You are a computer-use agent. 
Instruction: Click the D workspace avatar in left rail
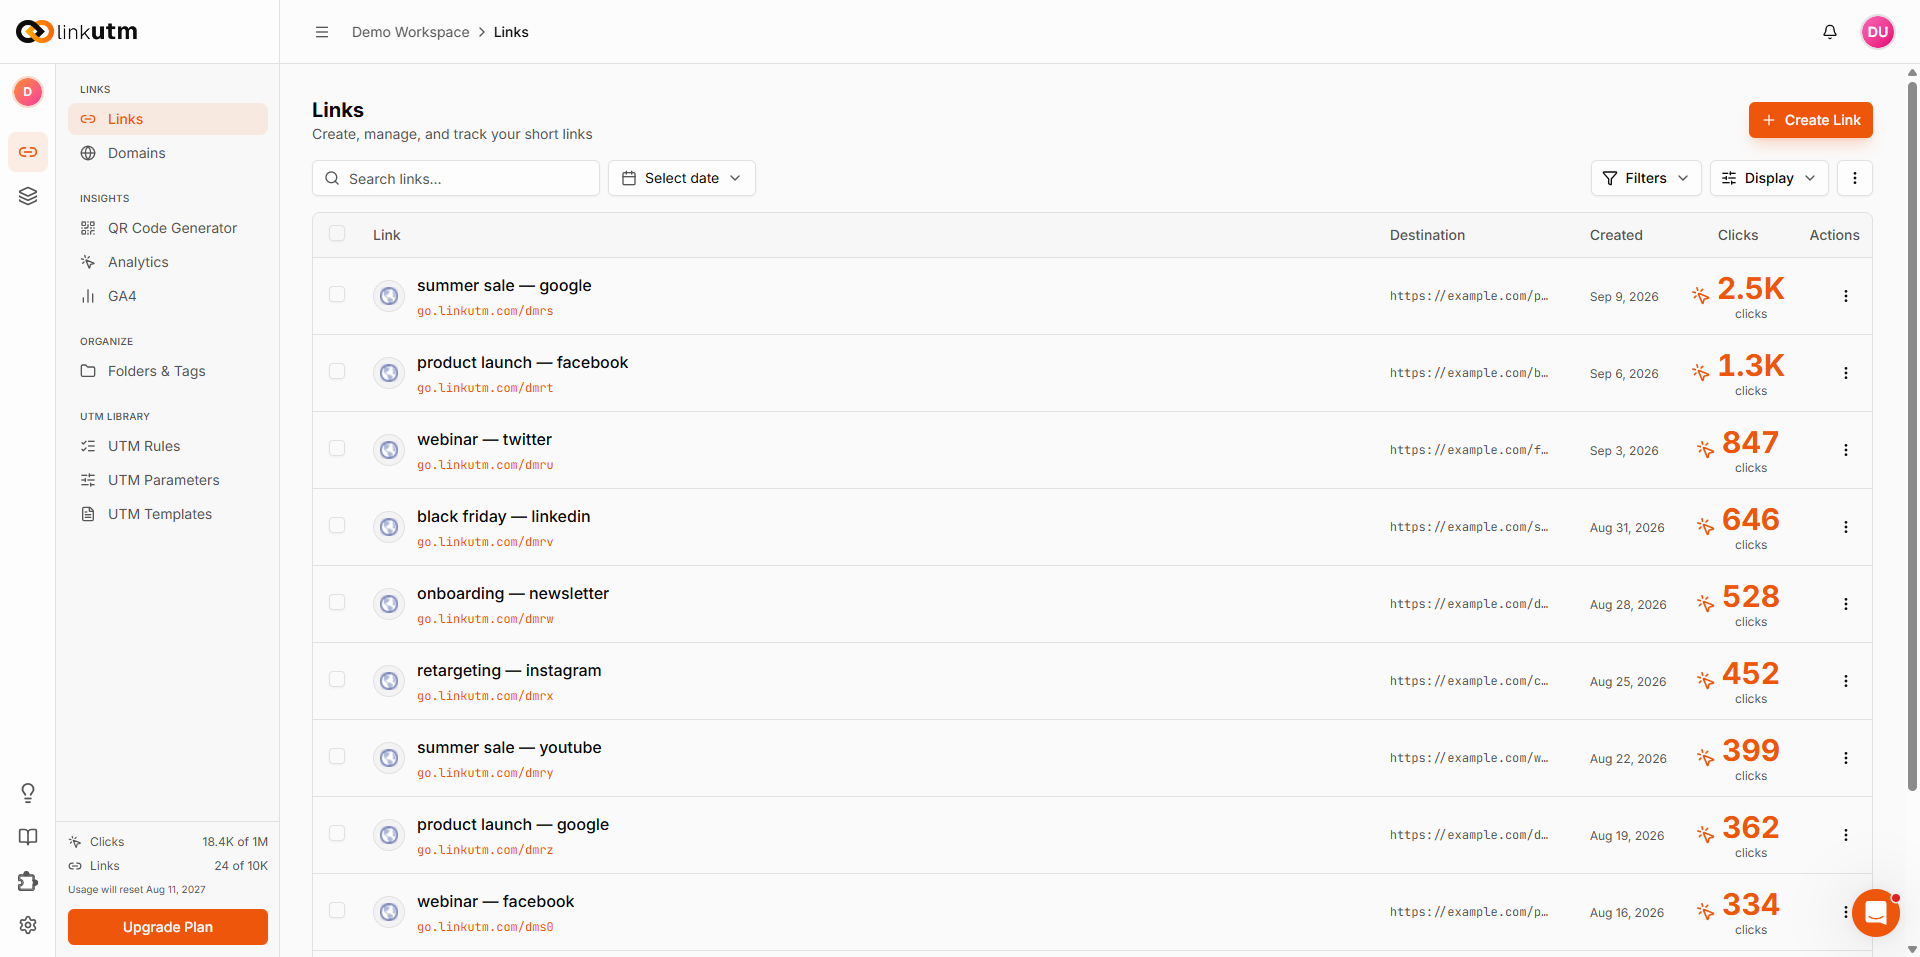(x=28, y=92)
